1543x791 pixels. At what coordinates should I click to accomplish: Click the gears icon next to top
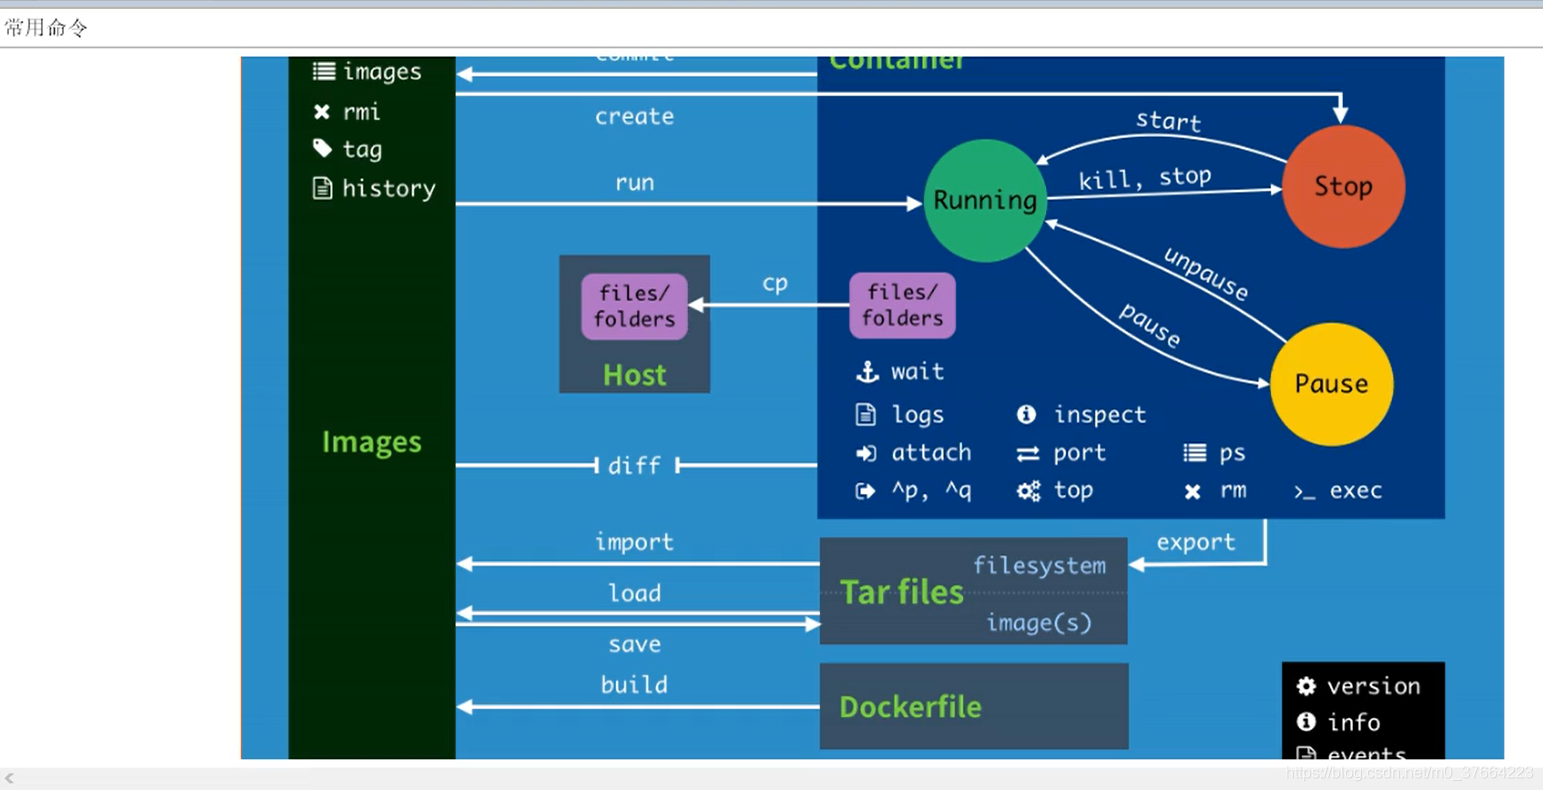[x=1029, y=491]
